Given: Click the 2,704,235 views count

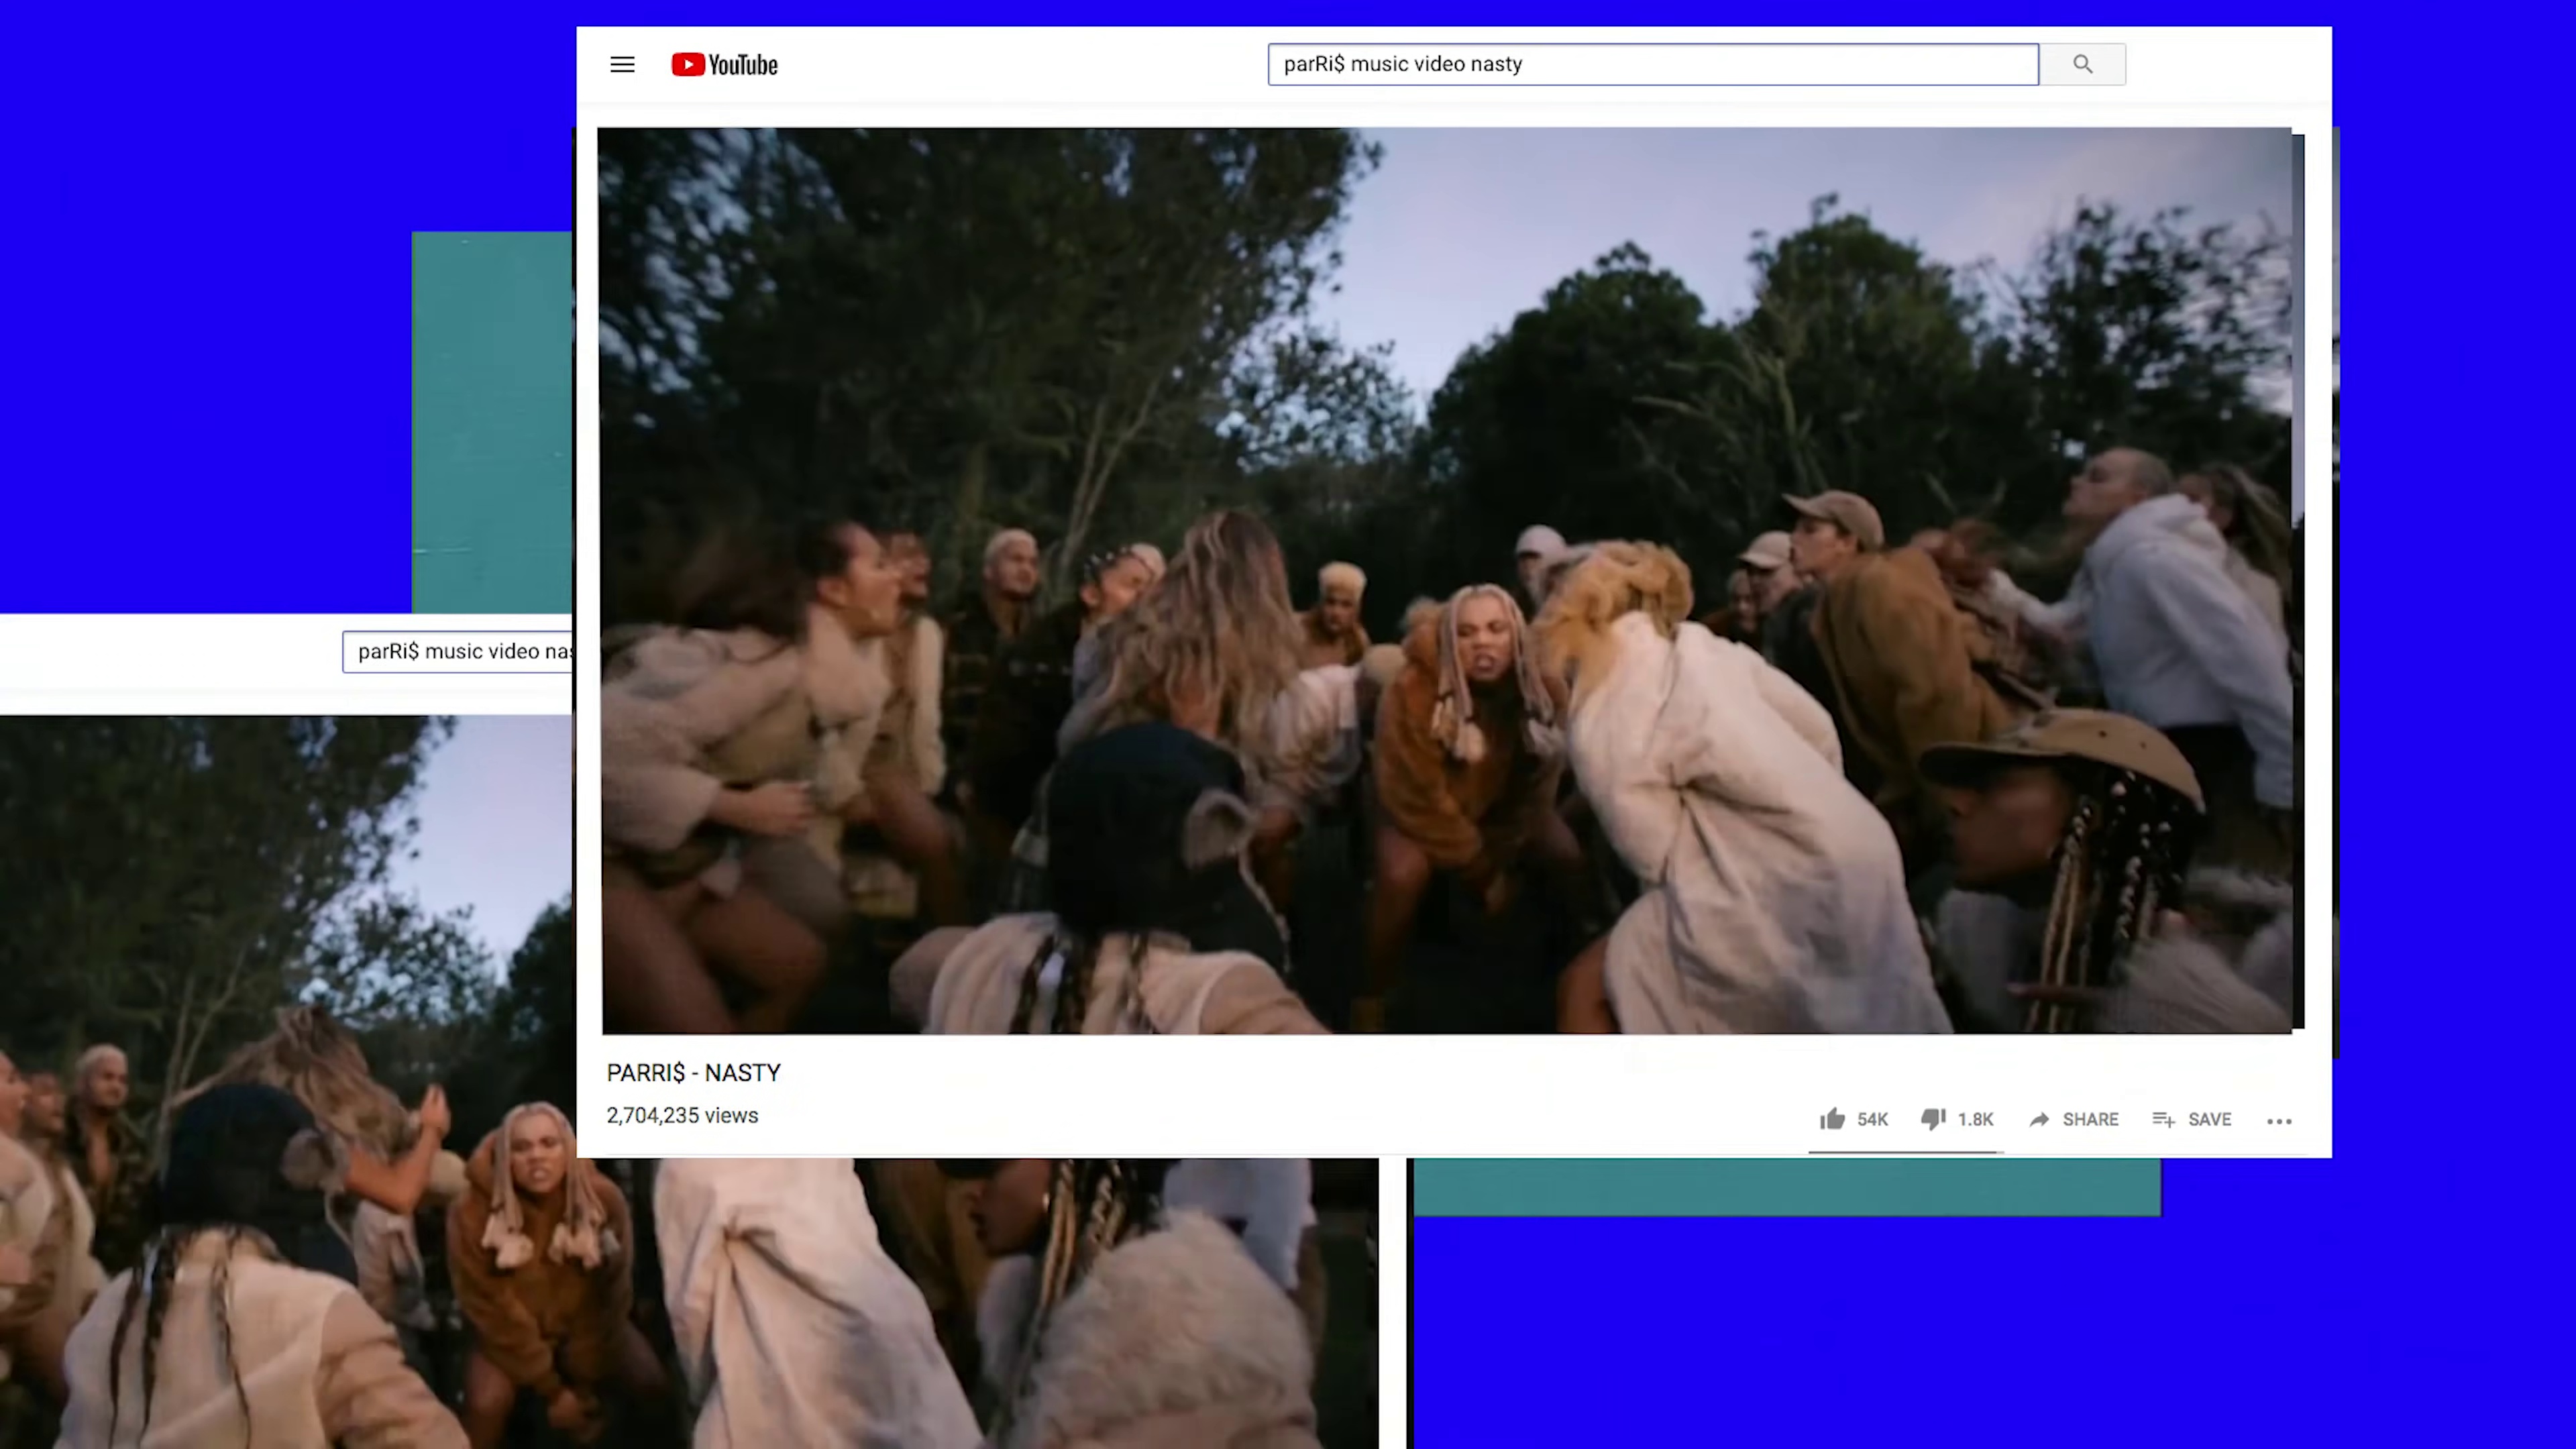Looking at the screenshot, I should point(682,1116).
